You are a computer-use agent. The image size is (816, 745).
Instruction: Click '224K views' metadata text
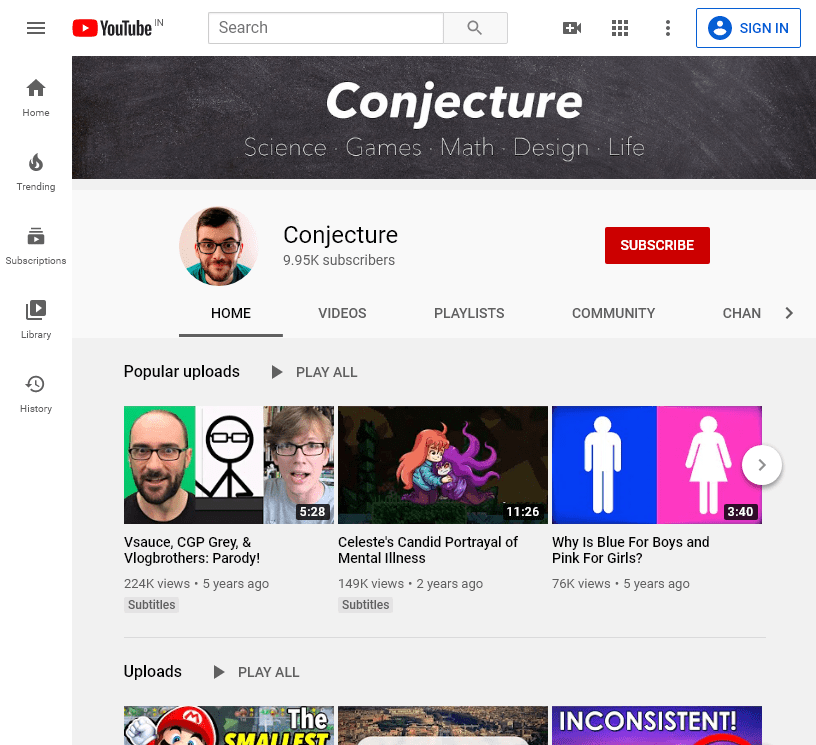[157, 584]
